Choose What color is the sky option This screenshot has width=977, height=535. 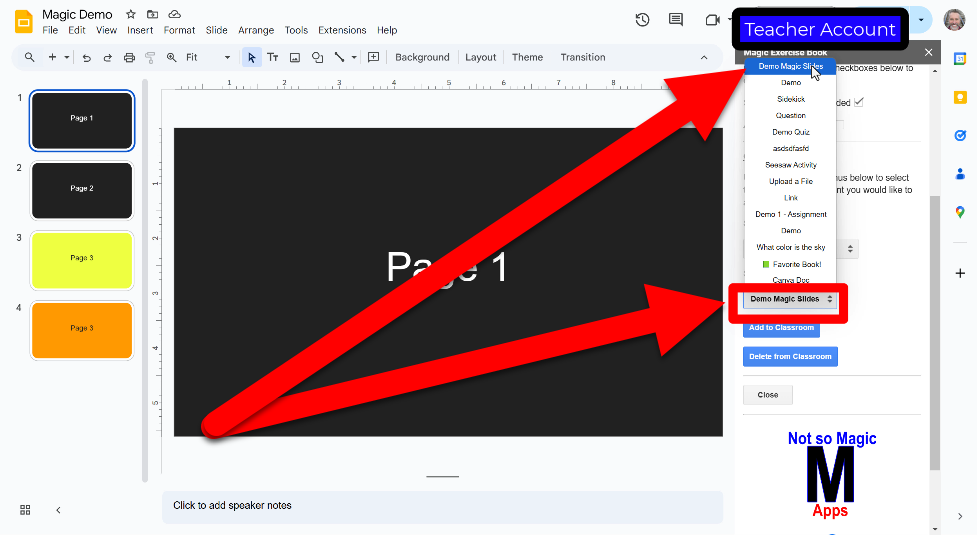[790, 247]
